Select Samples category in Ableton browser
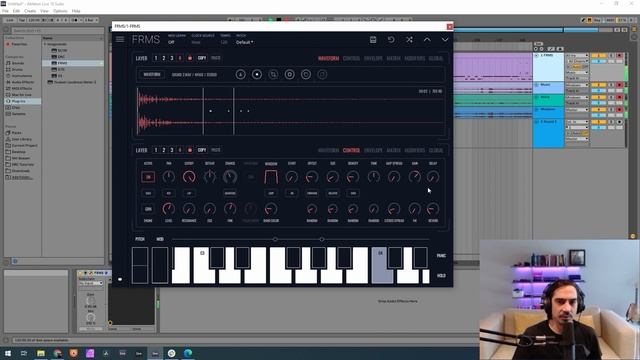640x360 pixels. point(18,114)
